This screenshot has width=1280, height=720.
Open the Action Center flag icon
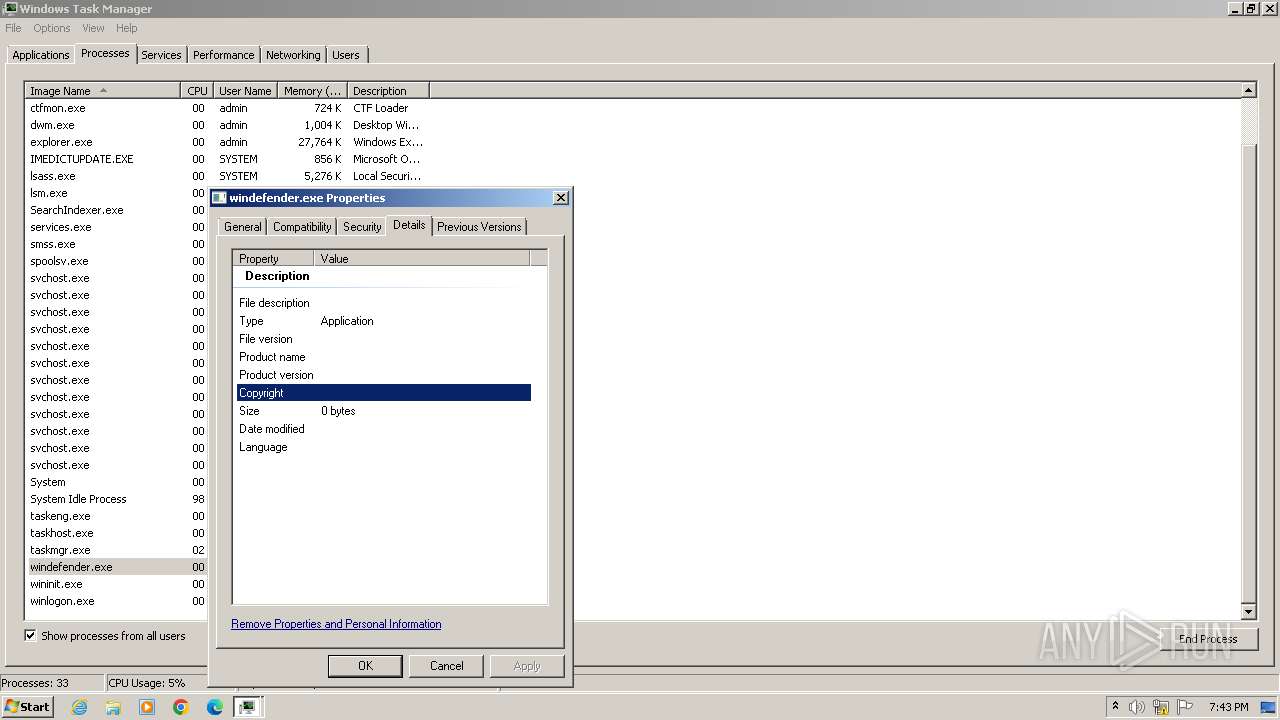pyautogui.click(x=1185, y=707)
